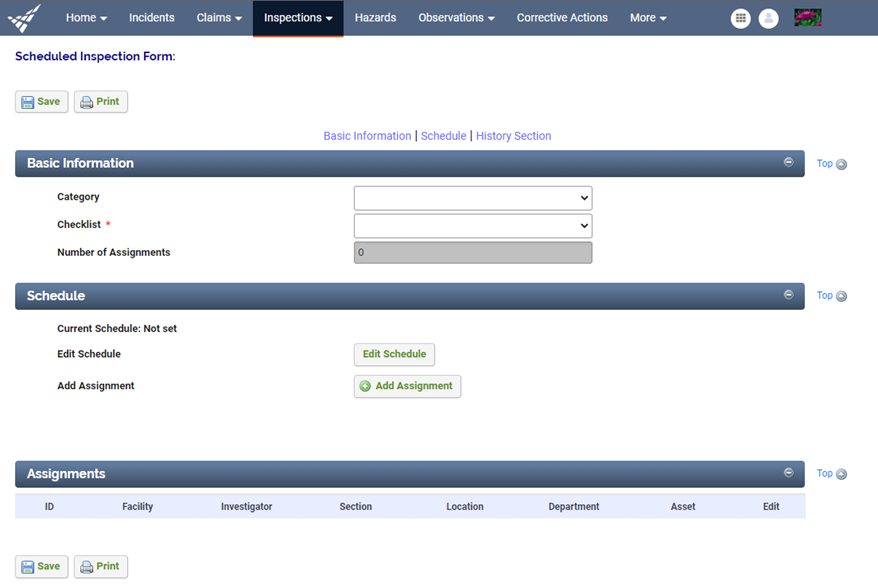
Task: Open the app grid icon in header
Action: 740,18
